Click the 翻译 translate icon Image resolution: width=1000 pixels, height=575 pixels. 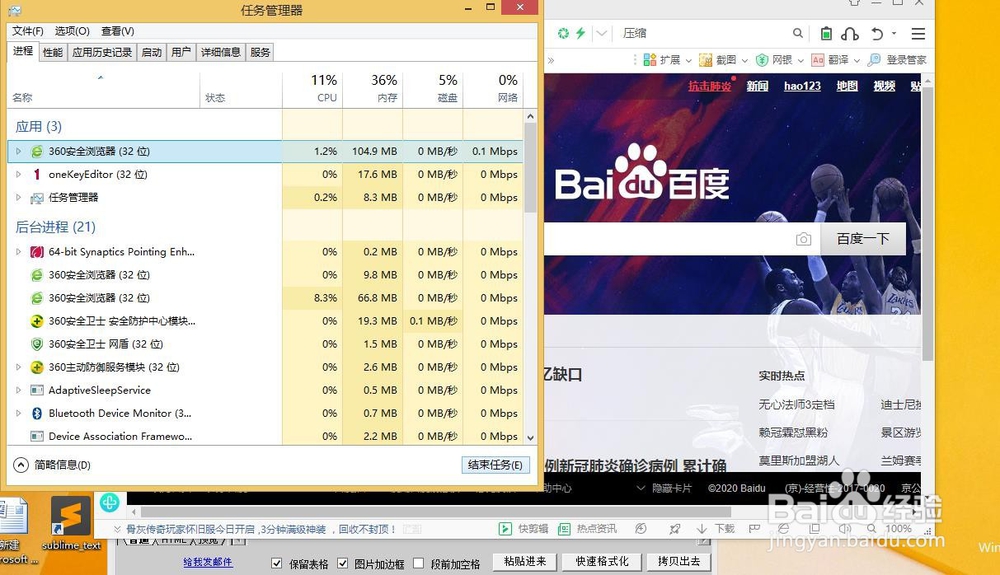(x=818, y=60)
